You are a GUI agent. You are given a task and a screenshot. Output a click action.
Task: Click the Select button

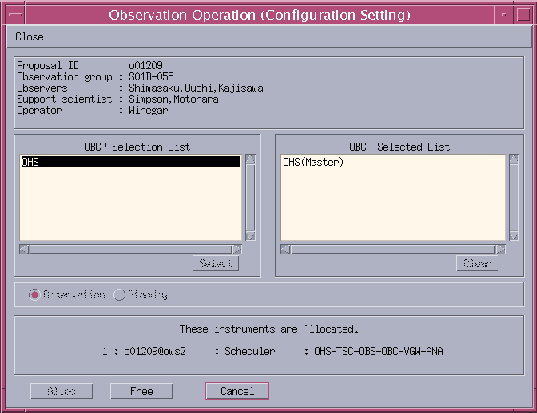coord(216,263)
